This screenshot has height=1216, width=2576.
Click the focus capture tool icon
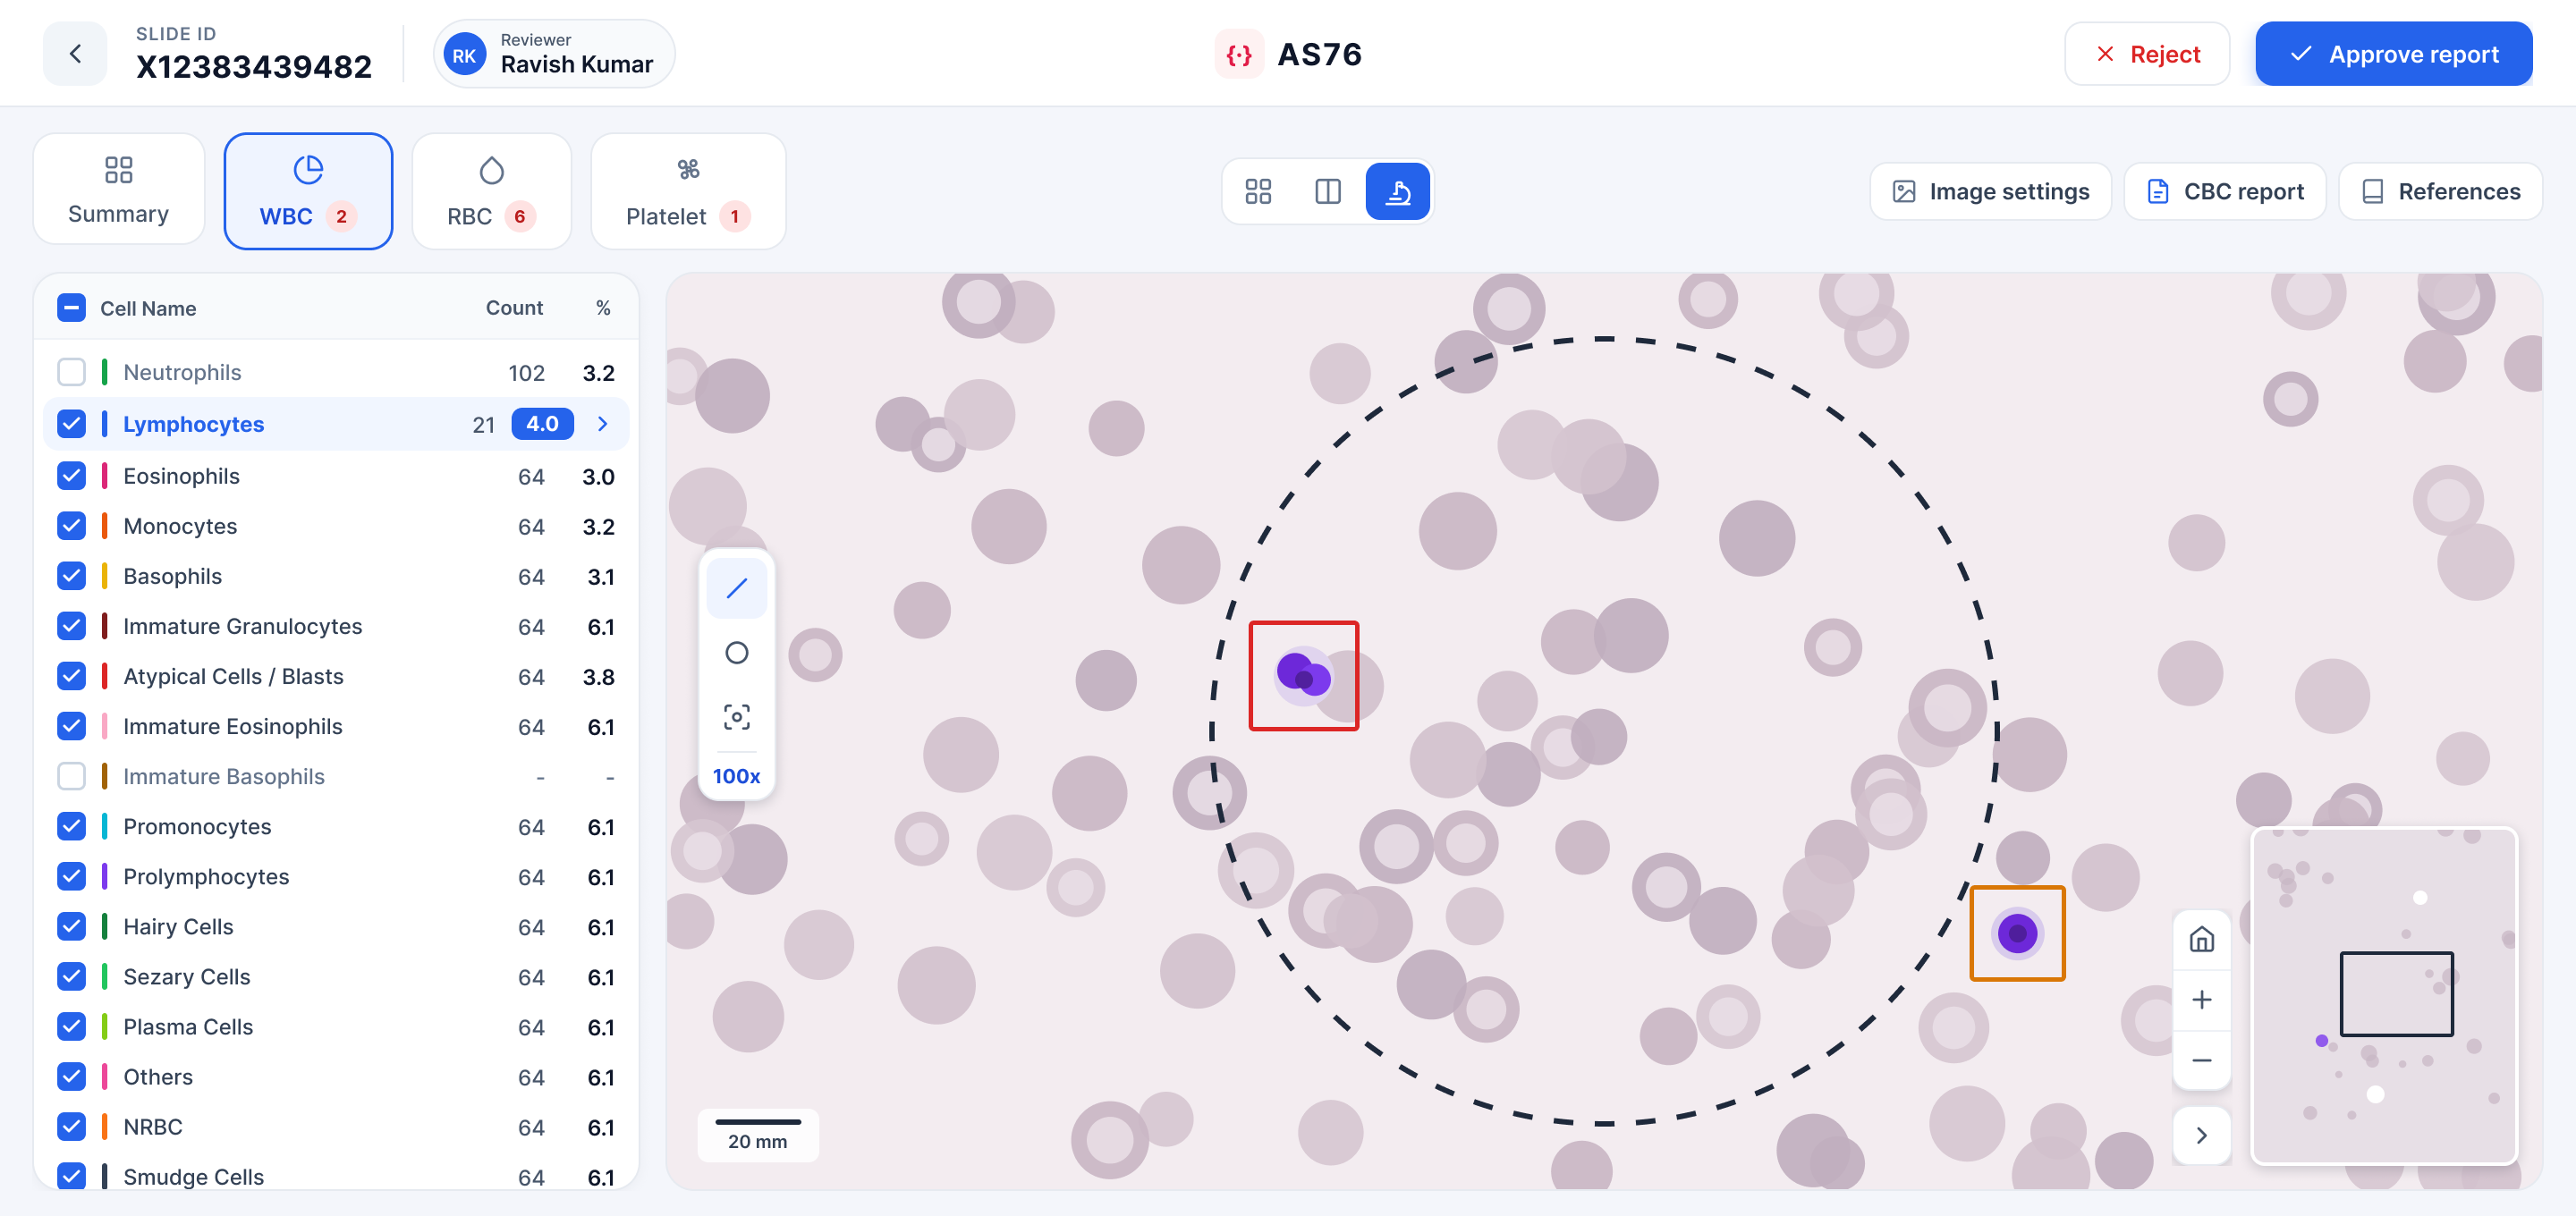[x=736, y=717]
